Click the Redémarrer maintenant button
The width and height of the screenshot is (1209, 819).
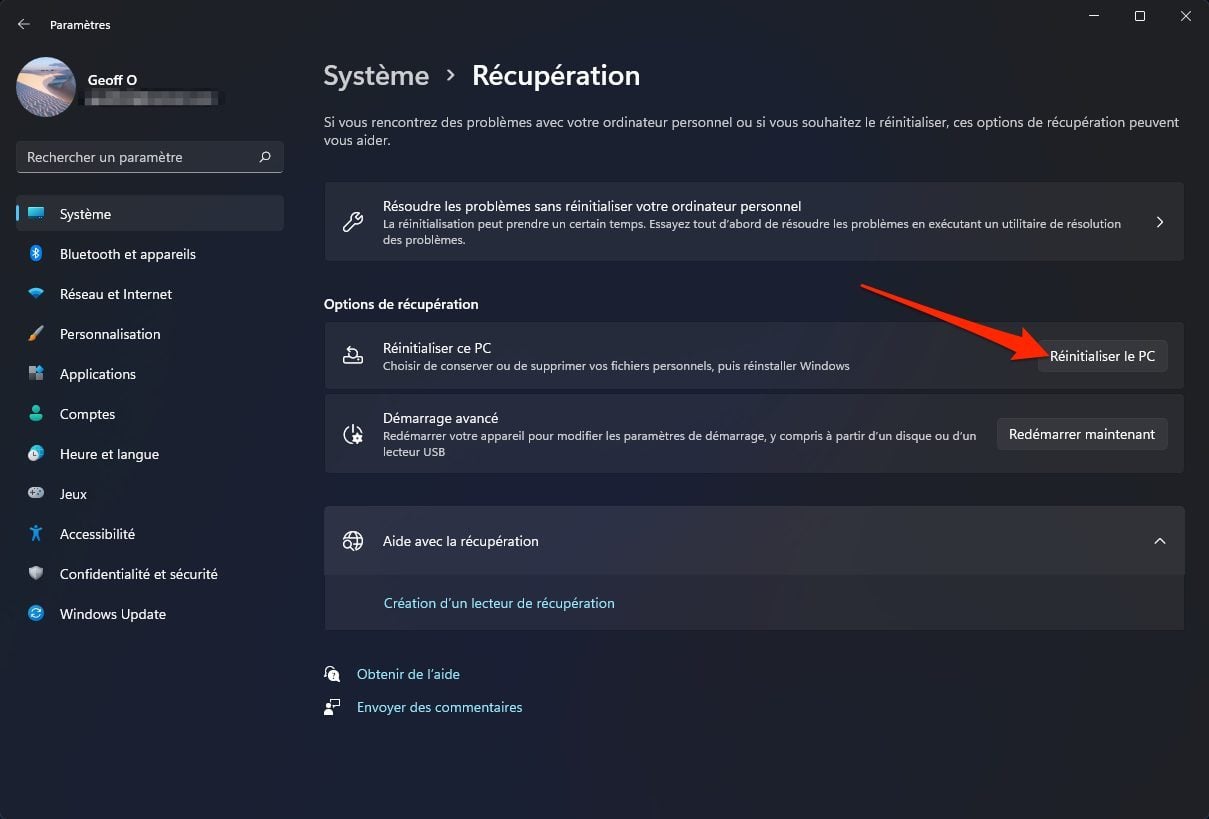click(1082, 434)
